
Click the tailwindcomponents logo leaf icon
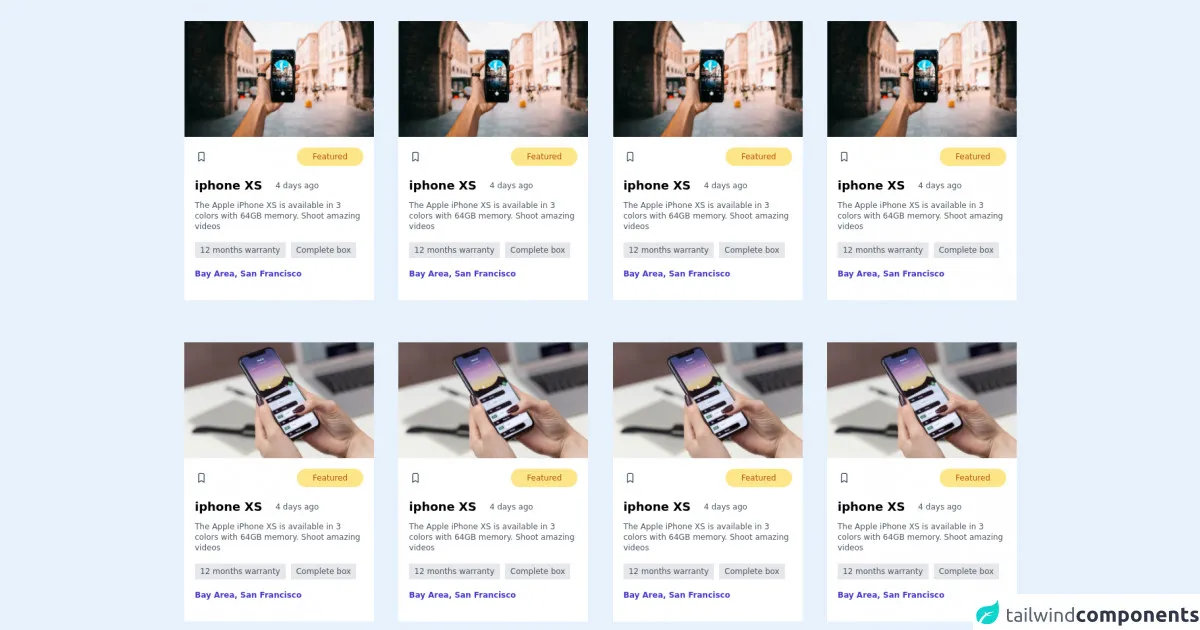pyautogui.click(x=987, y=613)
